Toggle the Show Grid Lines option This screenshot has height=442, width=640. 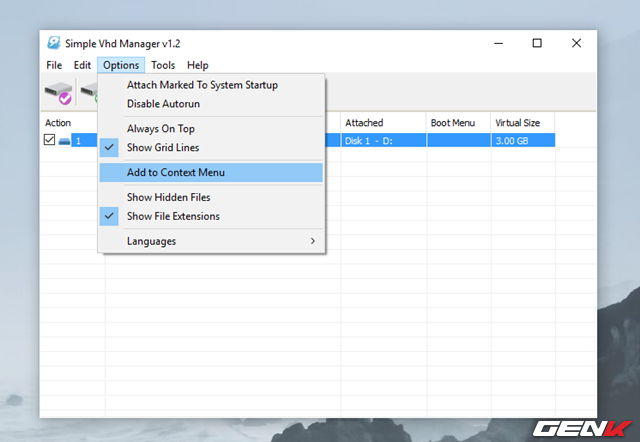pos(211,147)
